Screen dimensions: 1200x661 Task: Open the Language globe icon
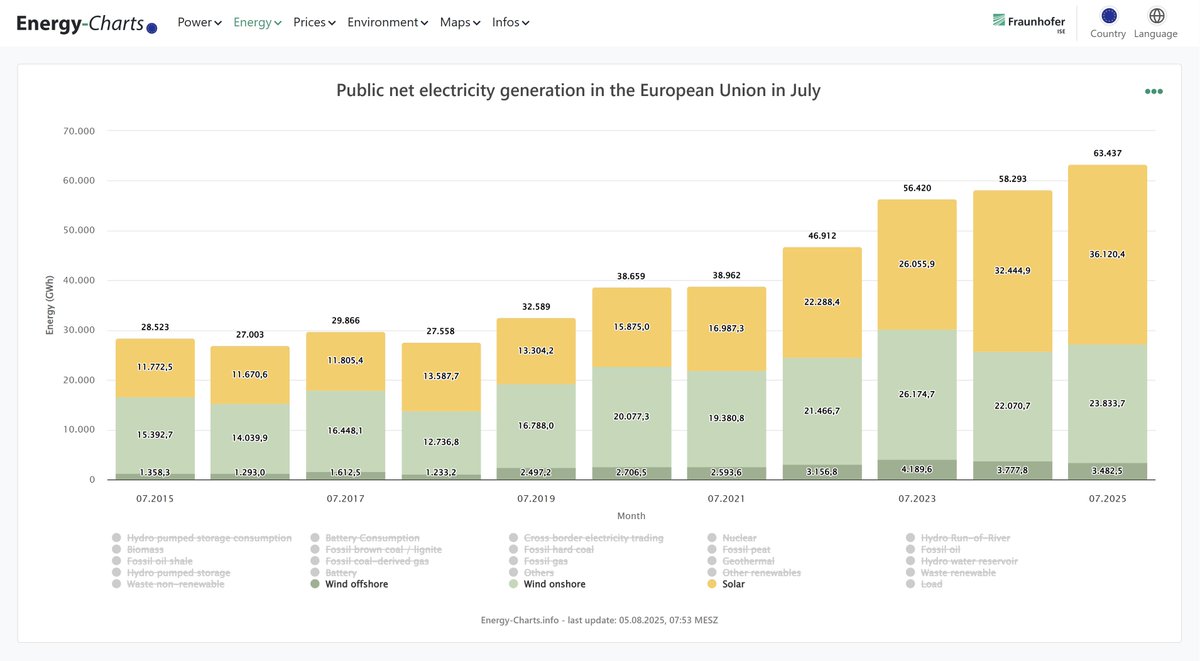tap(1156, 14)
